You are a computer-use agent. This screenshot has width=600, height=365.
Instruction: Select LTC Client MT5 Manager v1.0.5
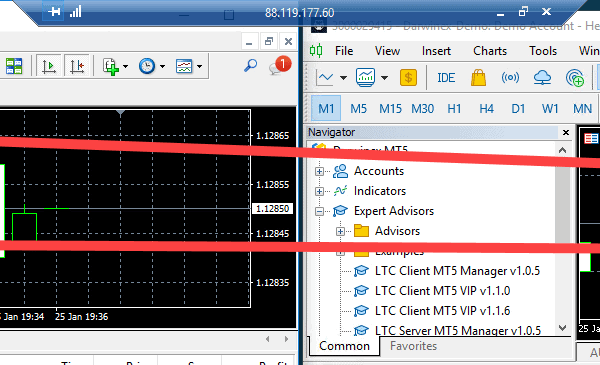click(x=457, y=271)
